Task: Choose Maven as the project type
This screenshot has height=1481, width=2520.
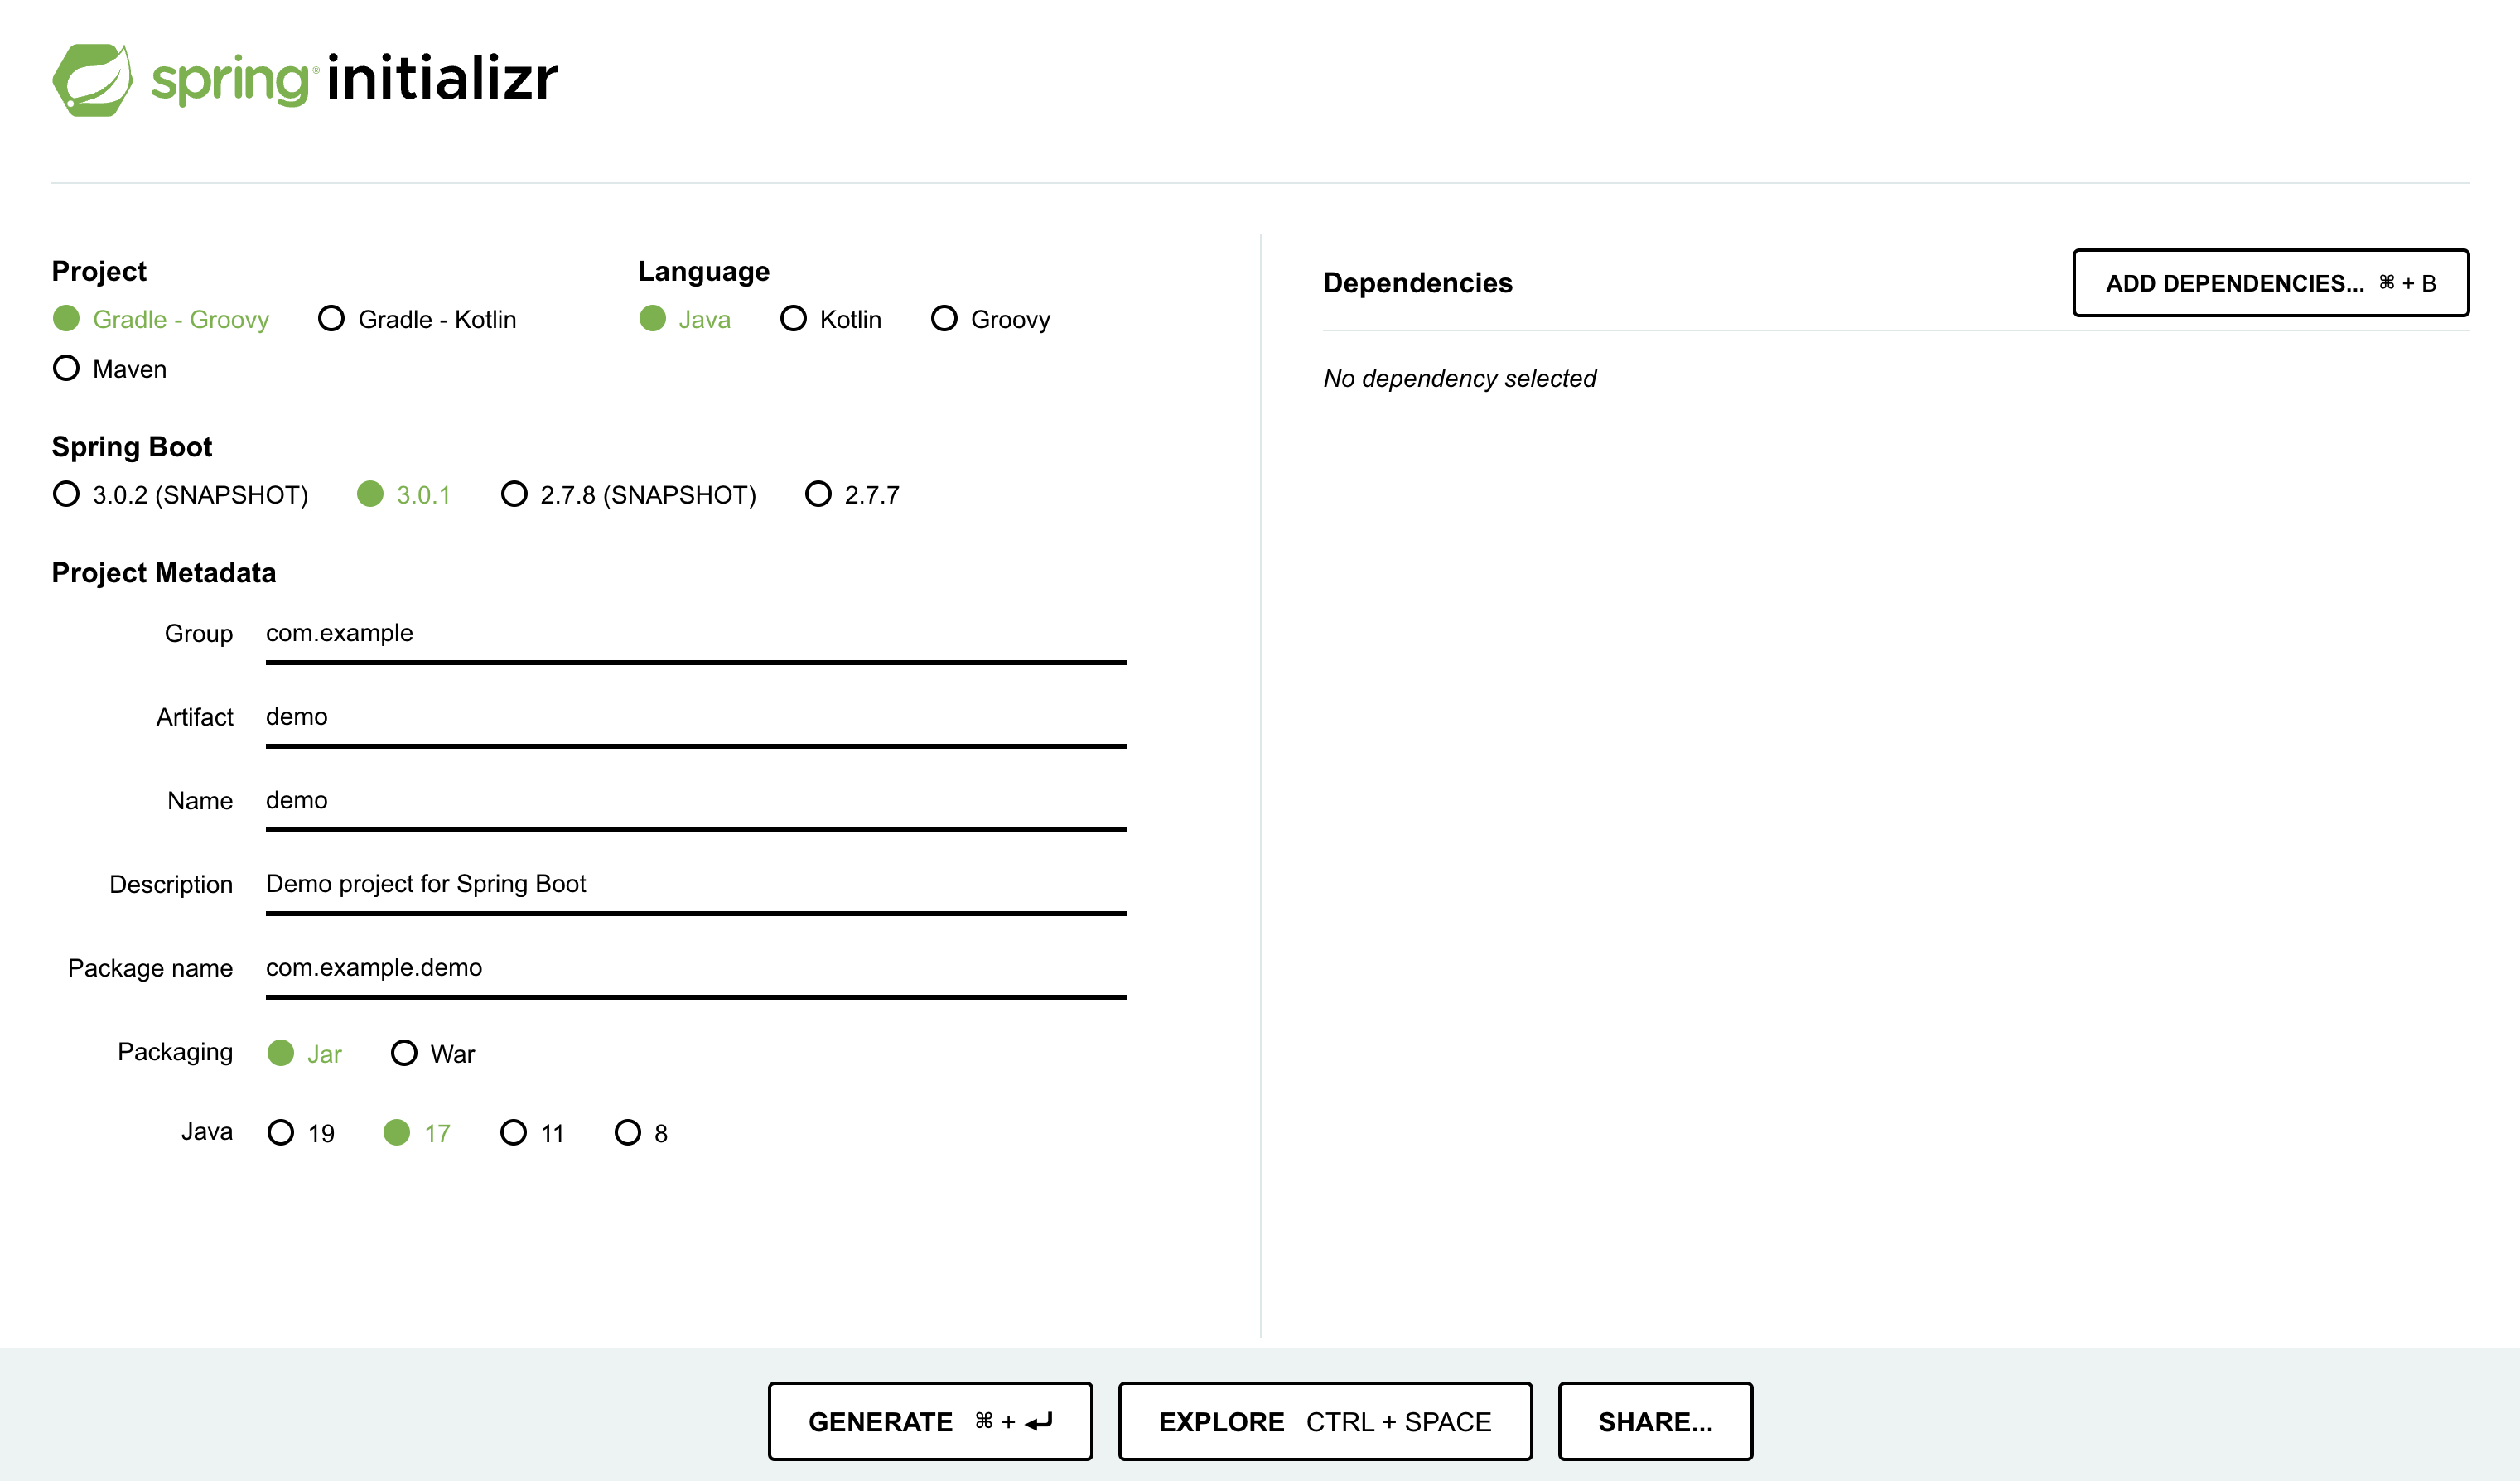Action: [66, 369]
